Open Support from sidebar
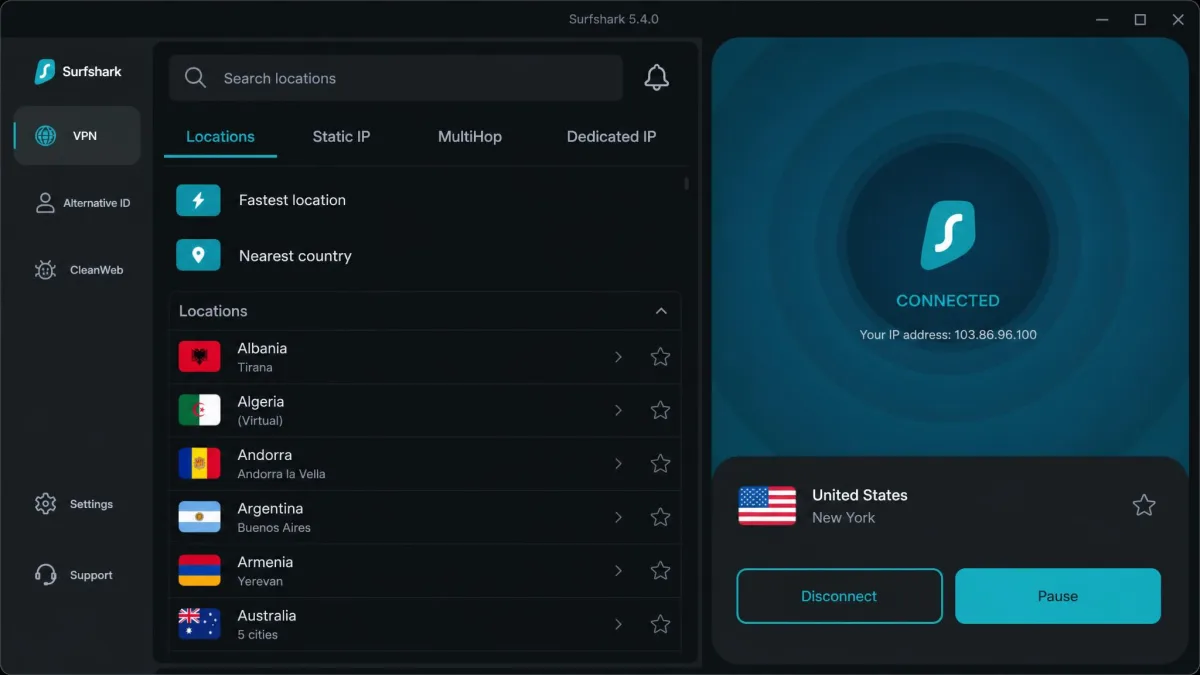Viewport: 1200px width, 675px height. 74,575
